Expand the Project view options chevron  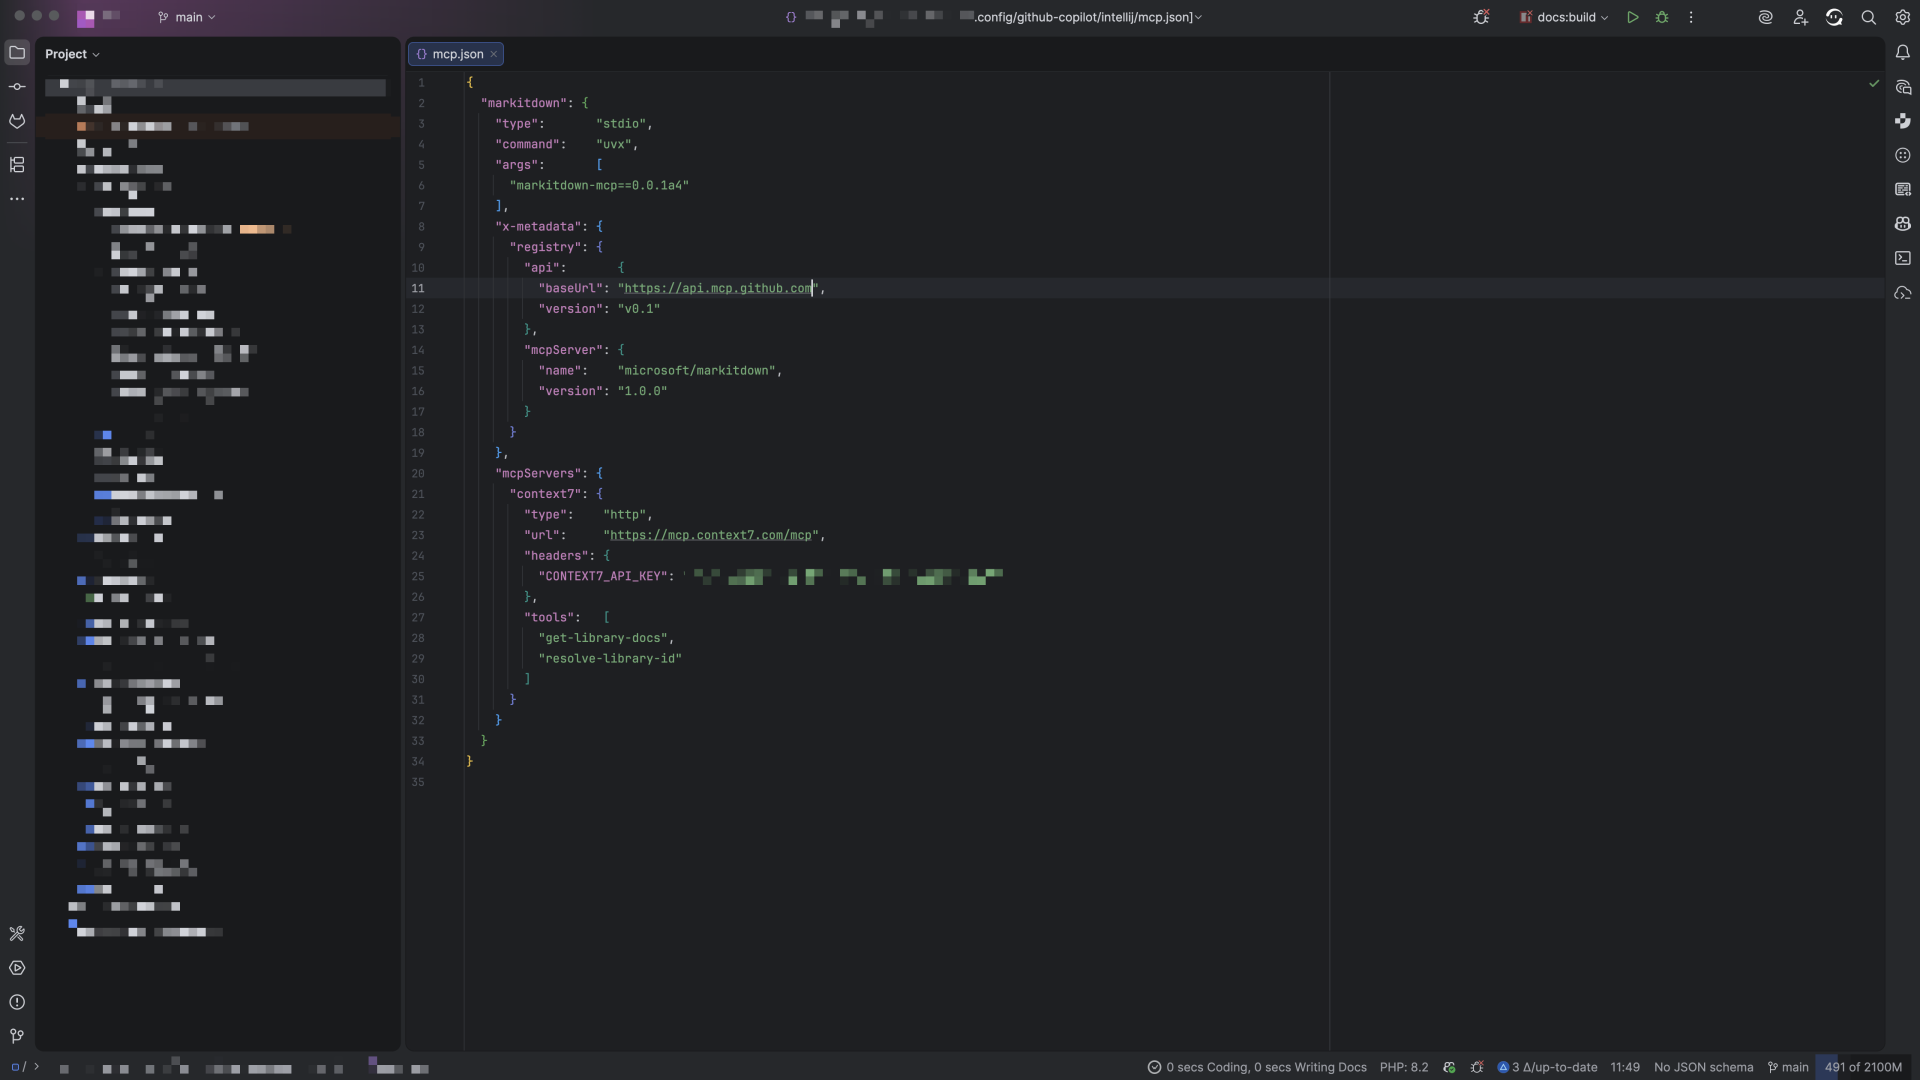pos(96,54)
